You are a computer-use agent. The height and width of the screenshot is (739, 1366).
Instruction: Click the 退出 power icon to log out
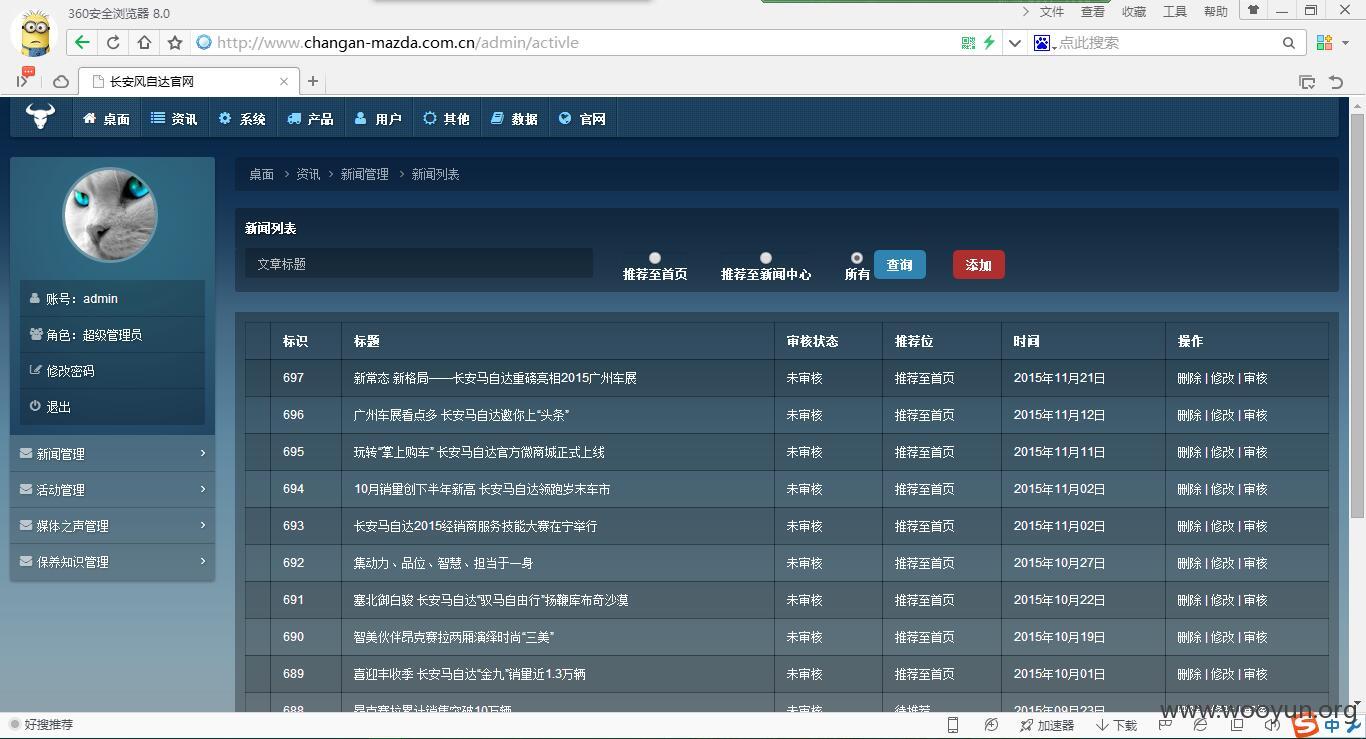pyautogui.click(x=35, y=406)
